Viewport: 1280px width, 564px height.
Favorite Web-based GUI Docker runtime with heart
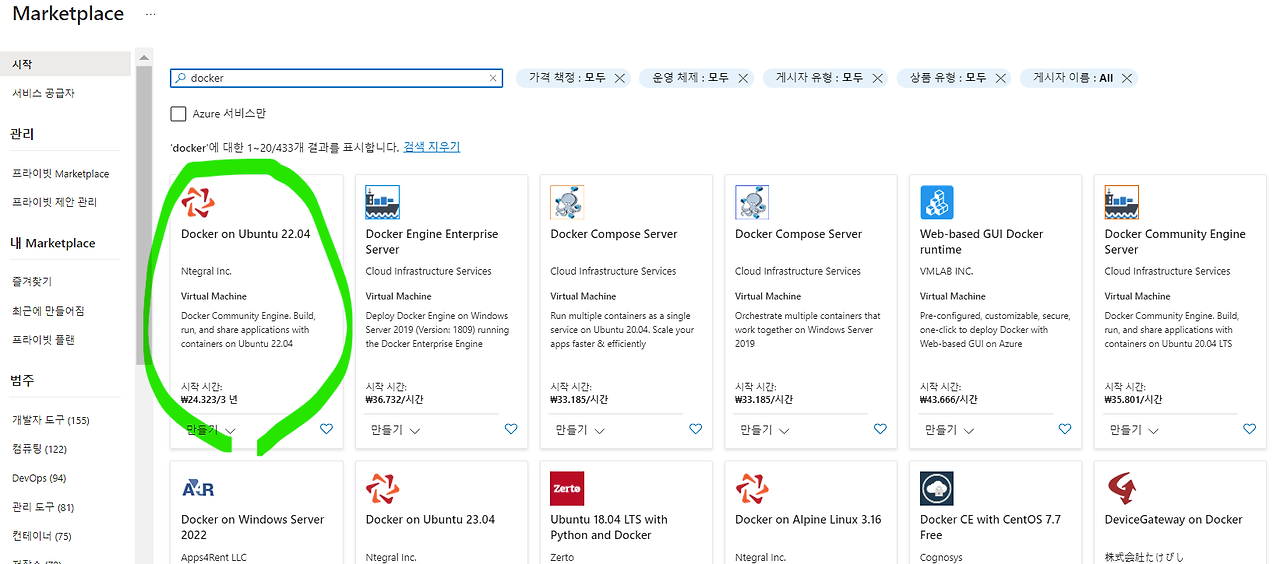pyautogui.click(x=1065, y=429)
